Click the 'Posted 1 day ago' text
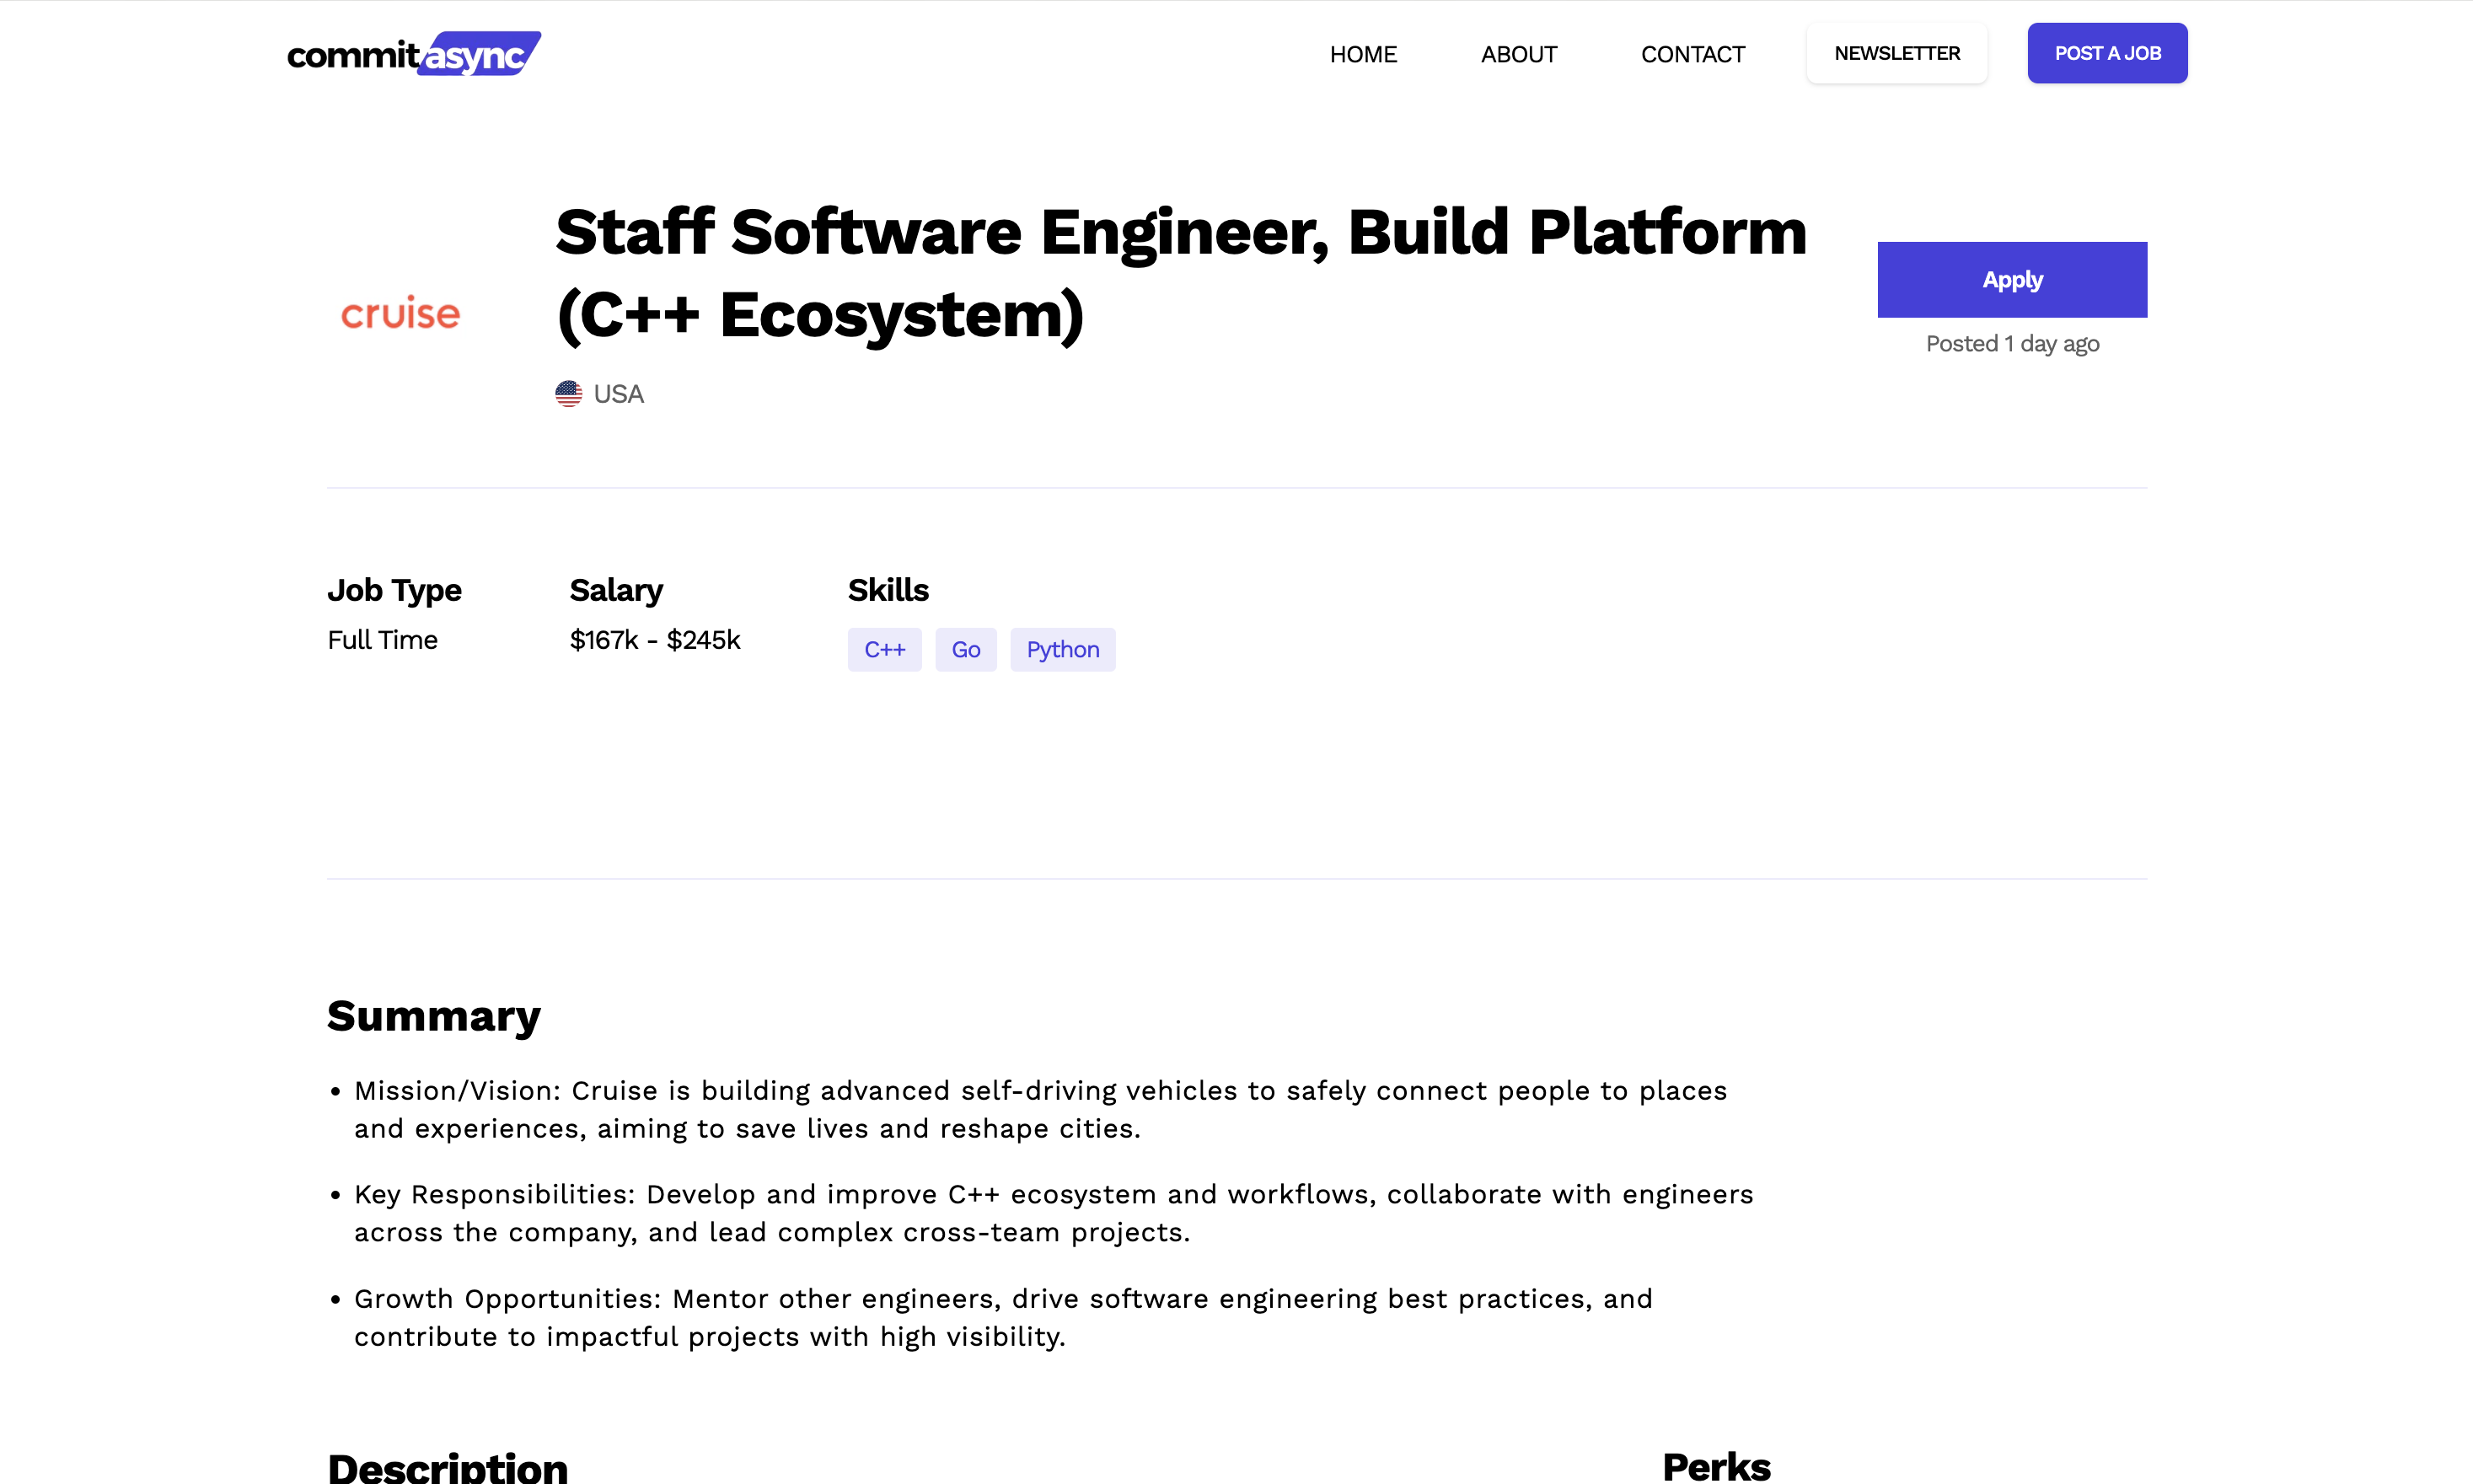The width and height of the screenshot is (2473, 1484). click(x=2012, y=344)
